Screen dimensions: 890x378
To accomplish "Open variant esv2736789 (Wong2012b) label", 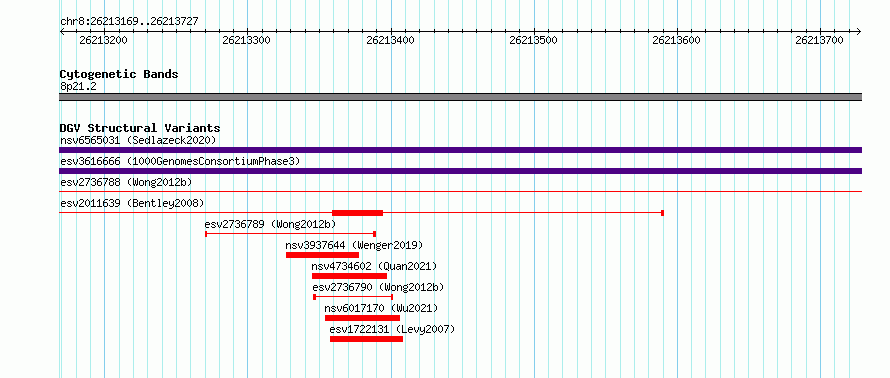I will pos(270,224).
